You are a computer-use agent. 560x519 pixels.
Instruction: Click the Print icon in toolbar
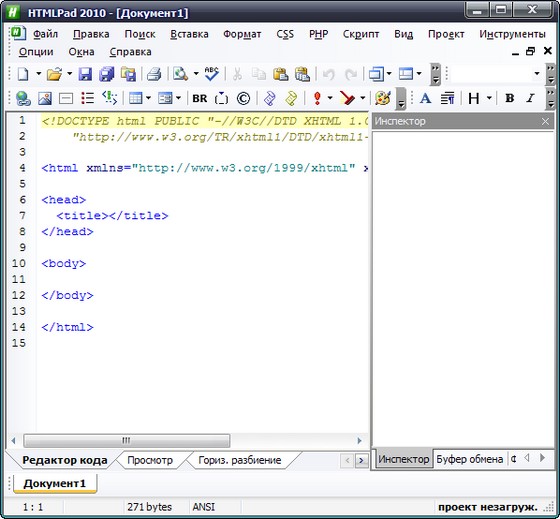[x=154, y=74]
